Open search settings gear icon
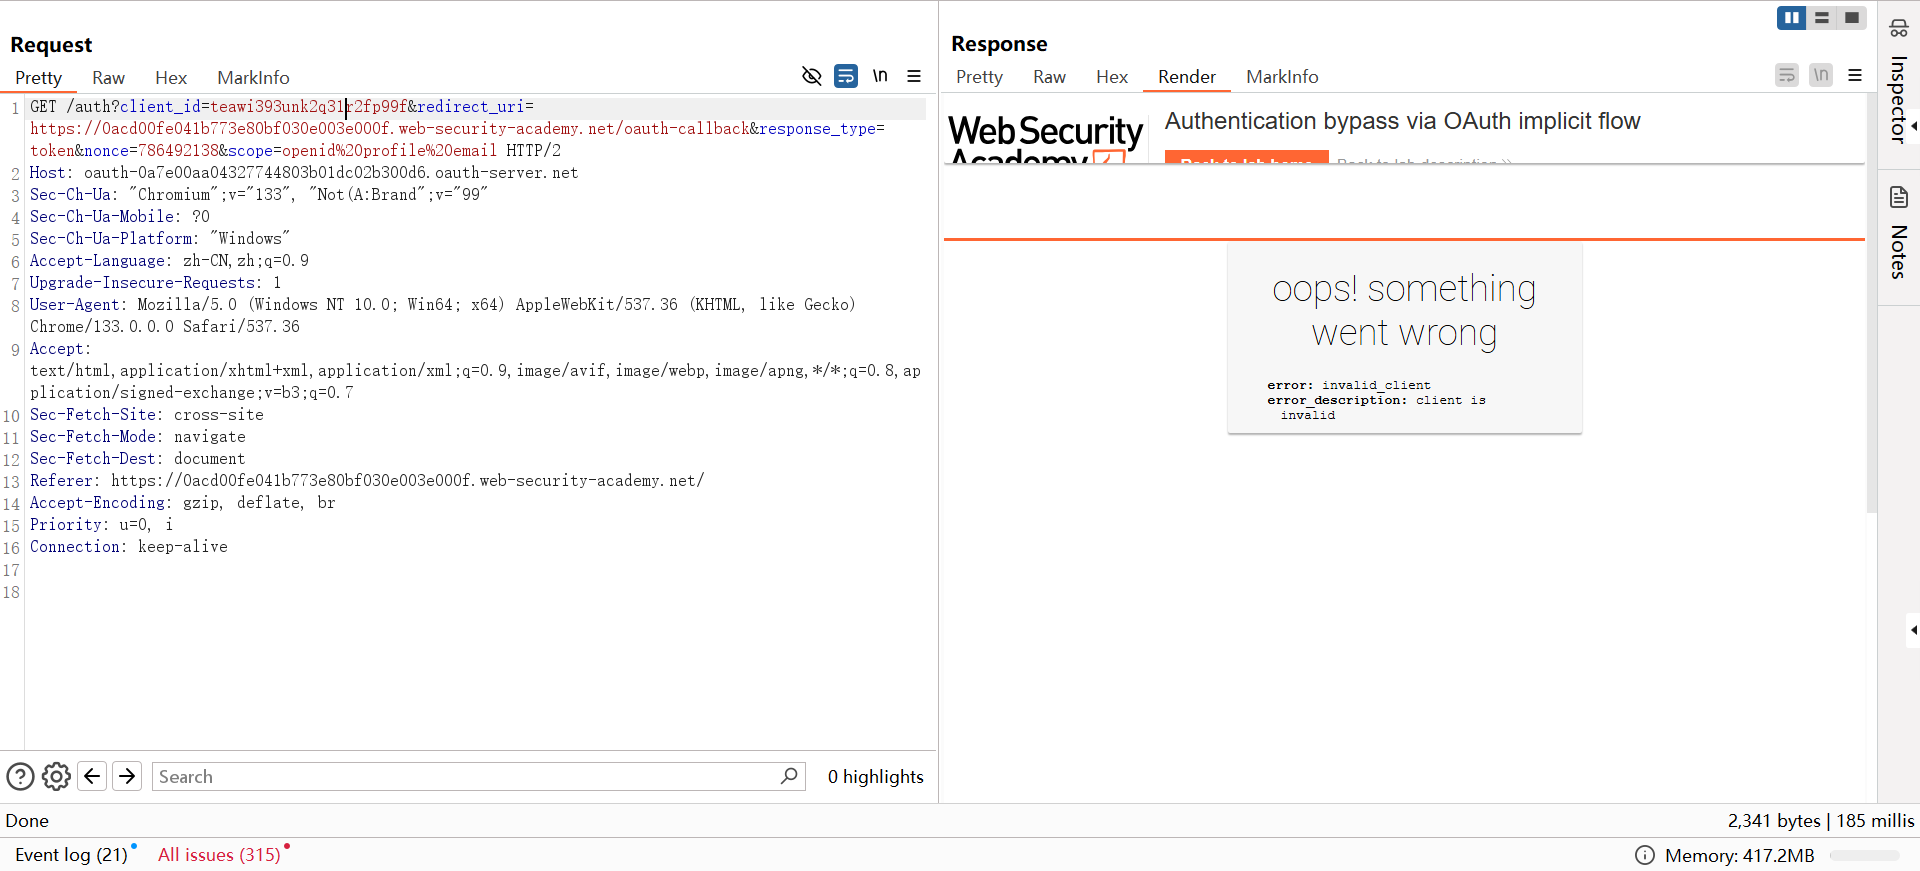The height and width of the screenshot is (871, 1920). (57, 777)
